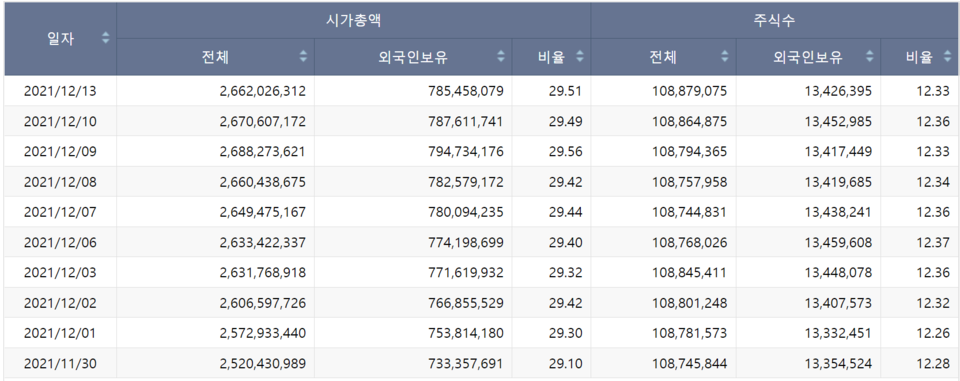Select the date cell 2021/11/30
Viewport: 960px width, 381px height.
pyautogui.click(x=60, y=364)
